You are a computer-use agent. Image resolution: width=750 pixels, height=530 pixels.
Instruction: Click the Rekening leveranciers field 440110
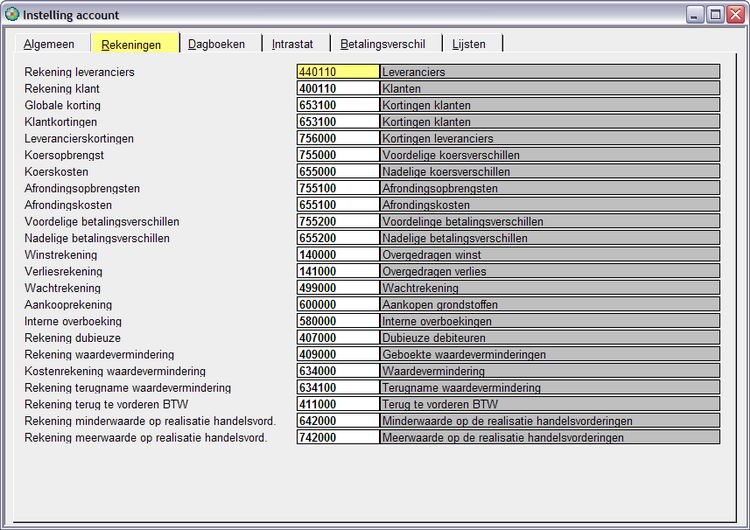pos(337,72)
